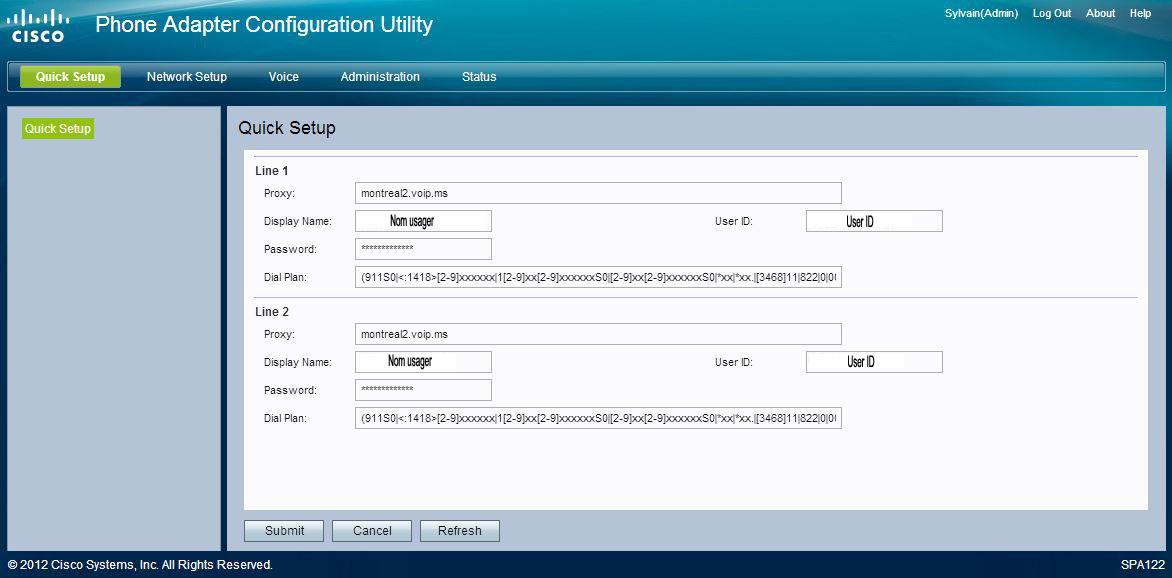The width and height of the screenshot is (1172, 578).
Task: Open the Network Setup tab
Action: click(186, 77)
